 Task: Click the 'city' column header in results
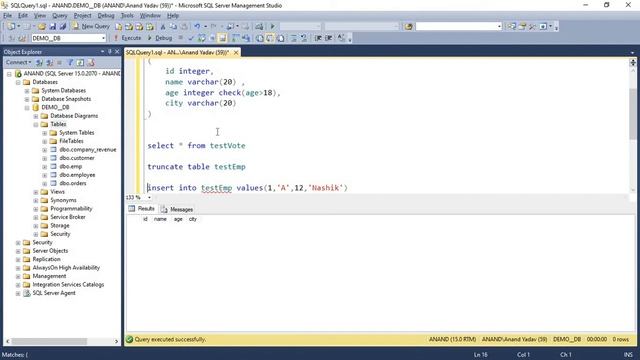(193, 219)
